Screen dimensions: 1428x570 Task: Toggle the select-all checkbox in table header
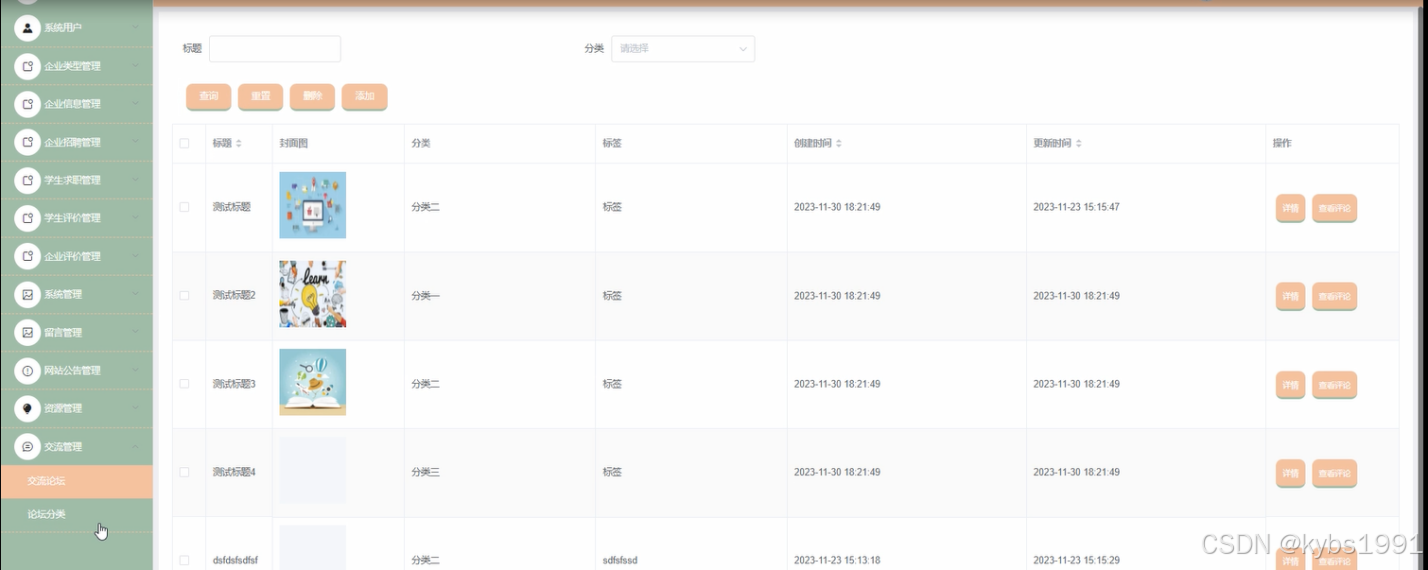click(x=184, y=144)
